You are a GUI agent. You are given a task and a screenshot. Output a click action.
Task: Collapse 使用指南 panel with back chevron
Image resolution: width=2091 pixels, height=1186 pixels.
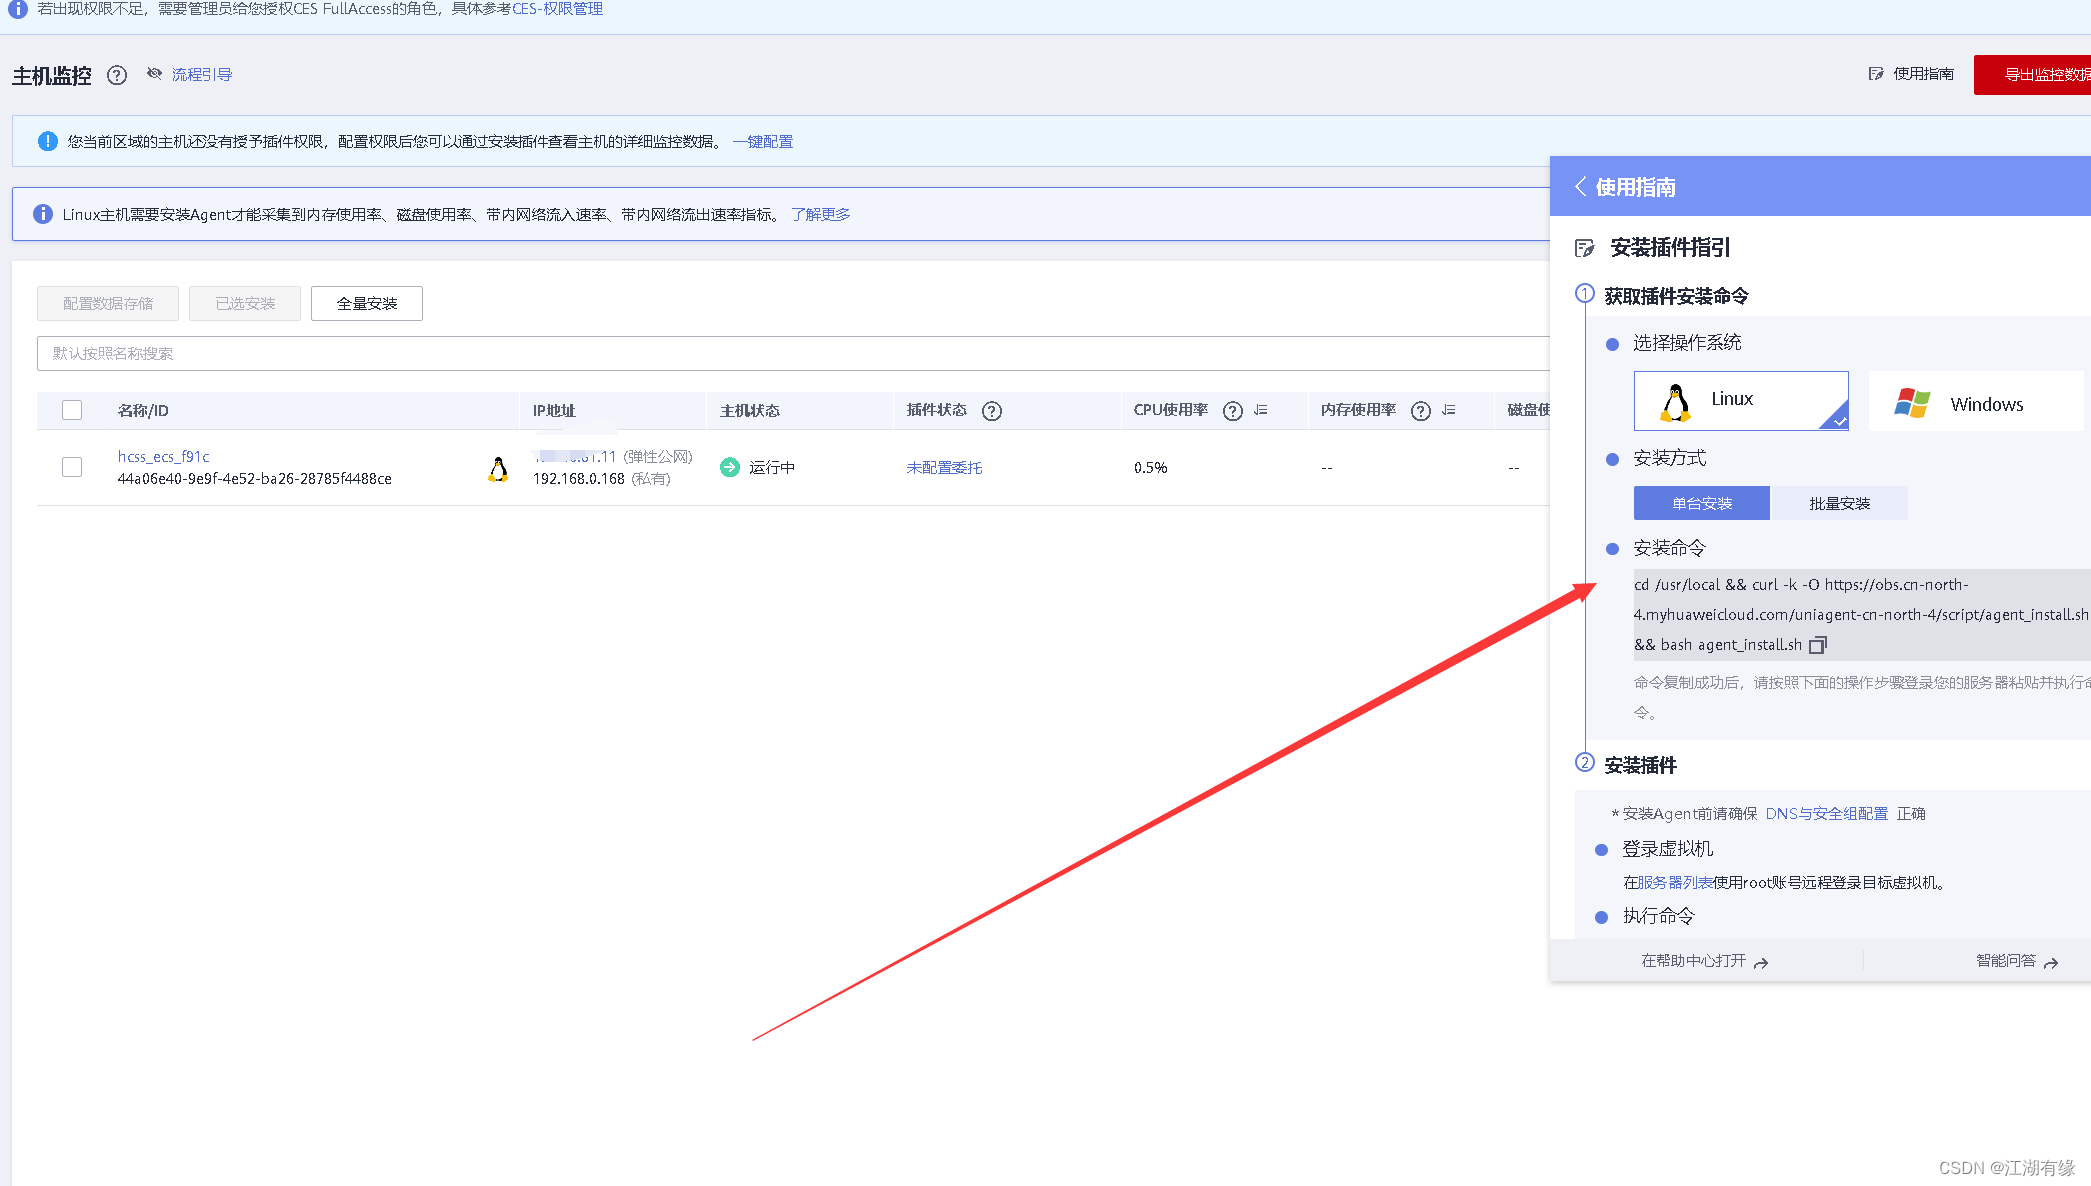coord(1580,186)
